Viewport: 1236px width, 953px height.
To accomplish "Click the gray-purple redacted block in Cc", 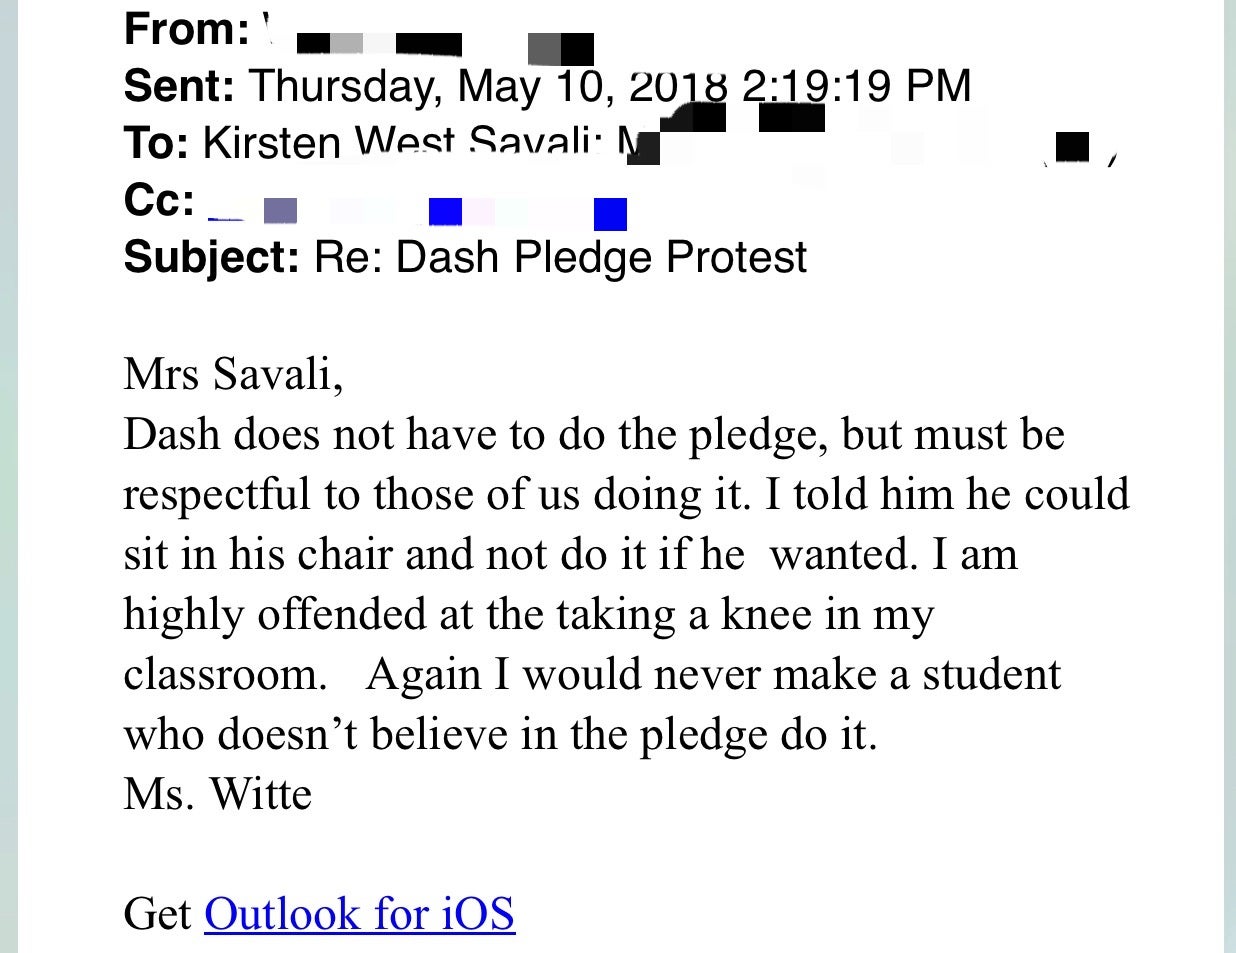I will point(281,211).
